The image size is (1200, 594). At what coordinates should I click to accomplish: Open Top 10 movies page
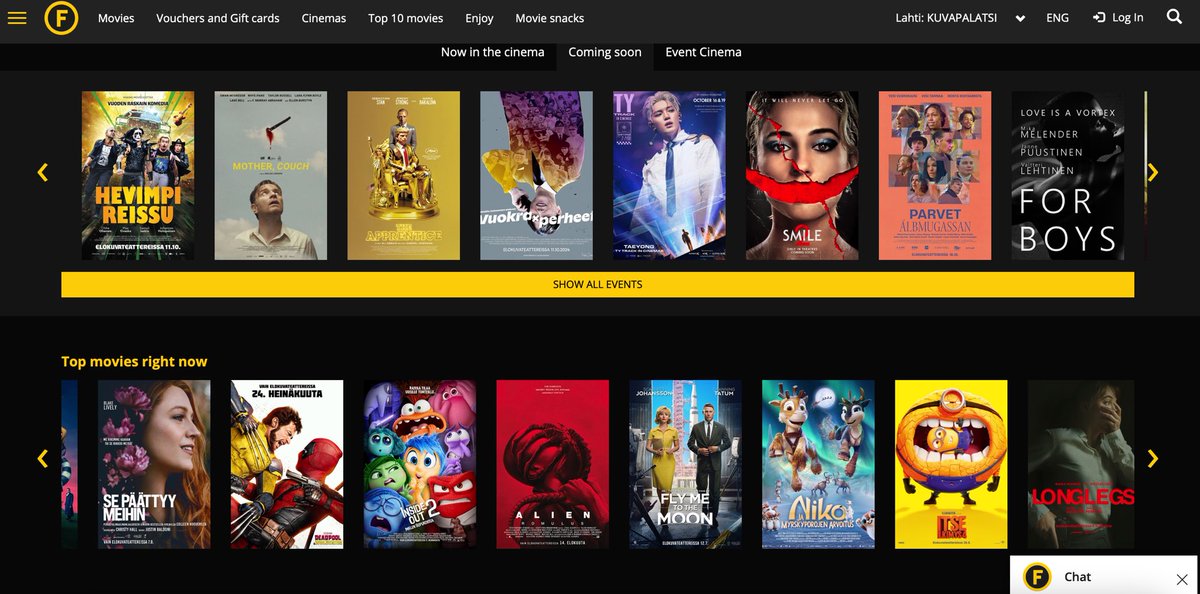click(x=405, y=18)
